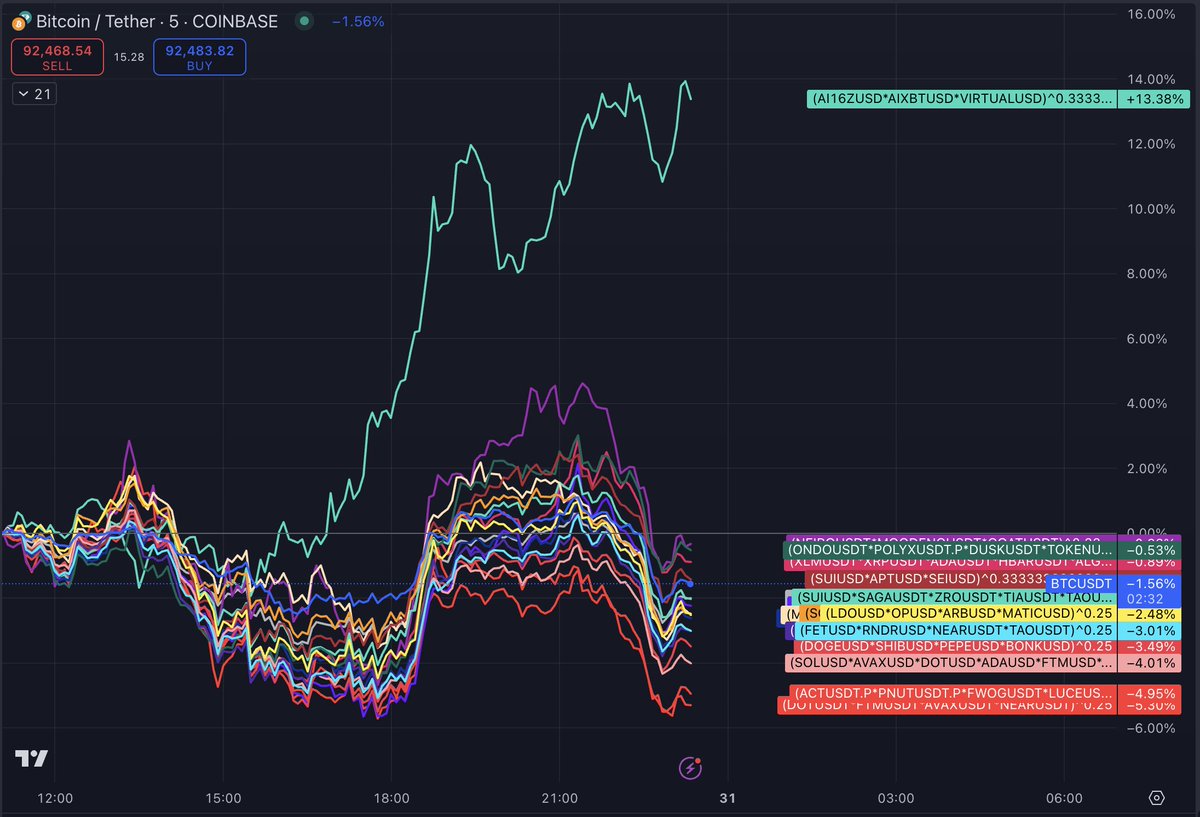Click the lightning bolt go-to-realtime icon
Screen dimensions: 1200x817
pyautogui.click(x=690, y=768)
